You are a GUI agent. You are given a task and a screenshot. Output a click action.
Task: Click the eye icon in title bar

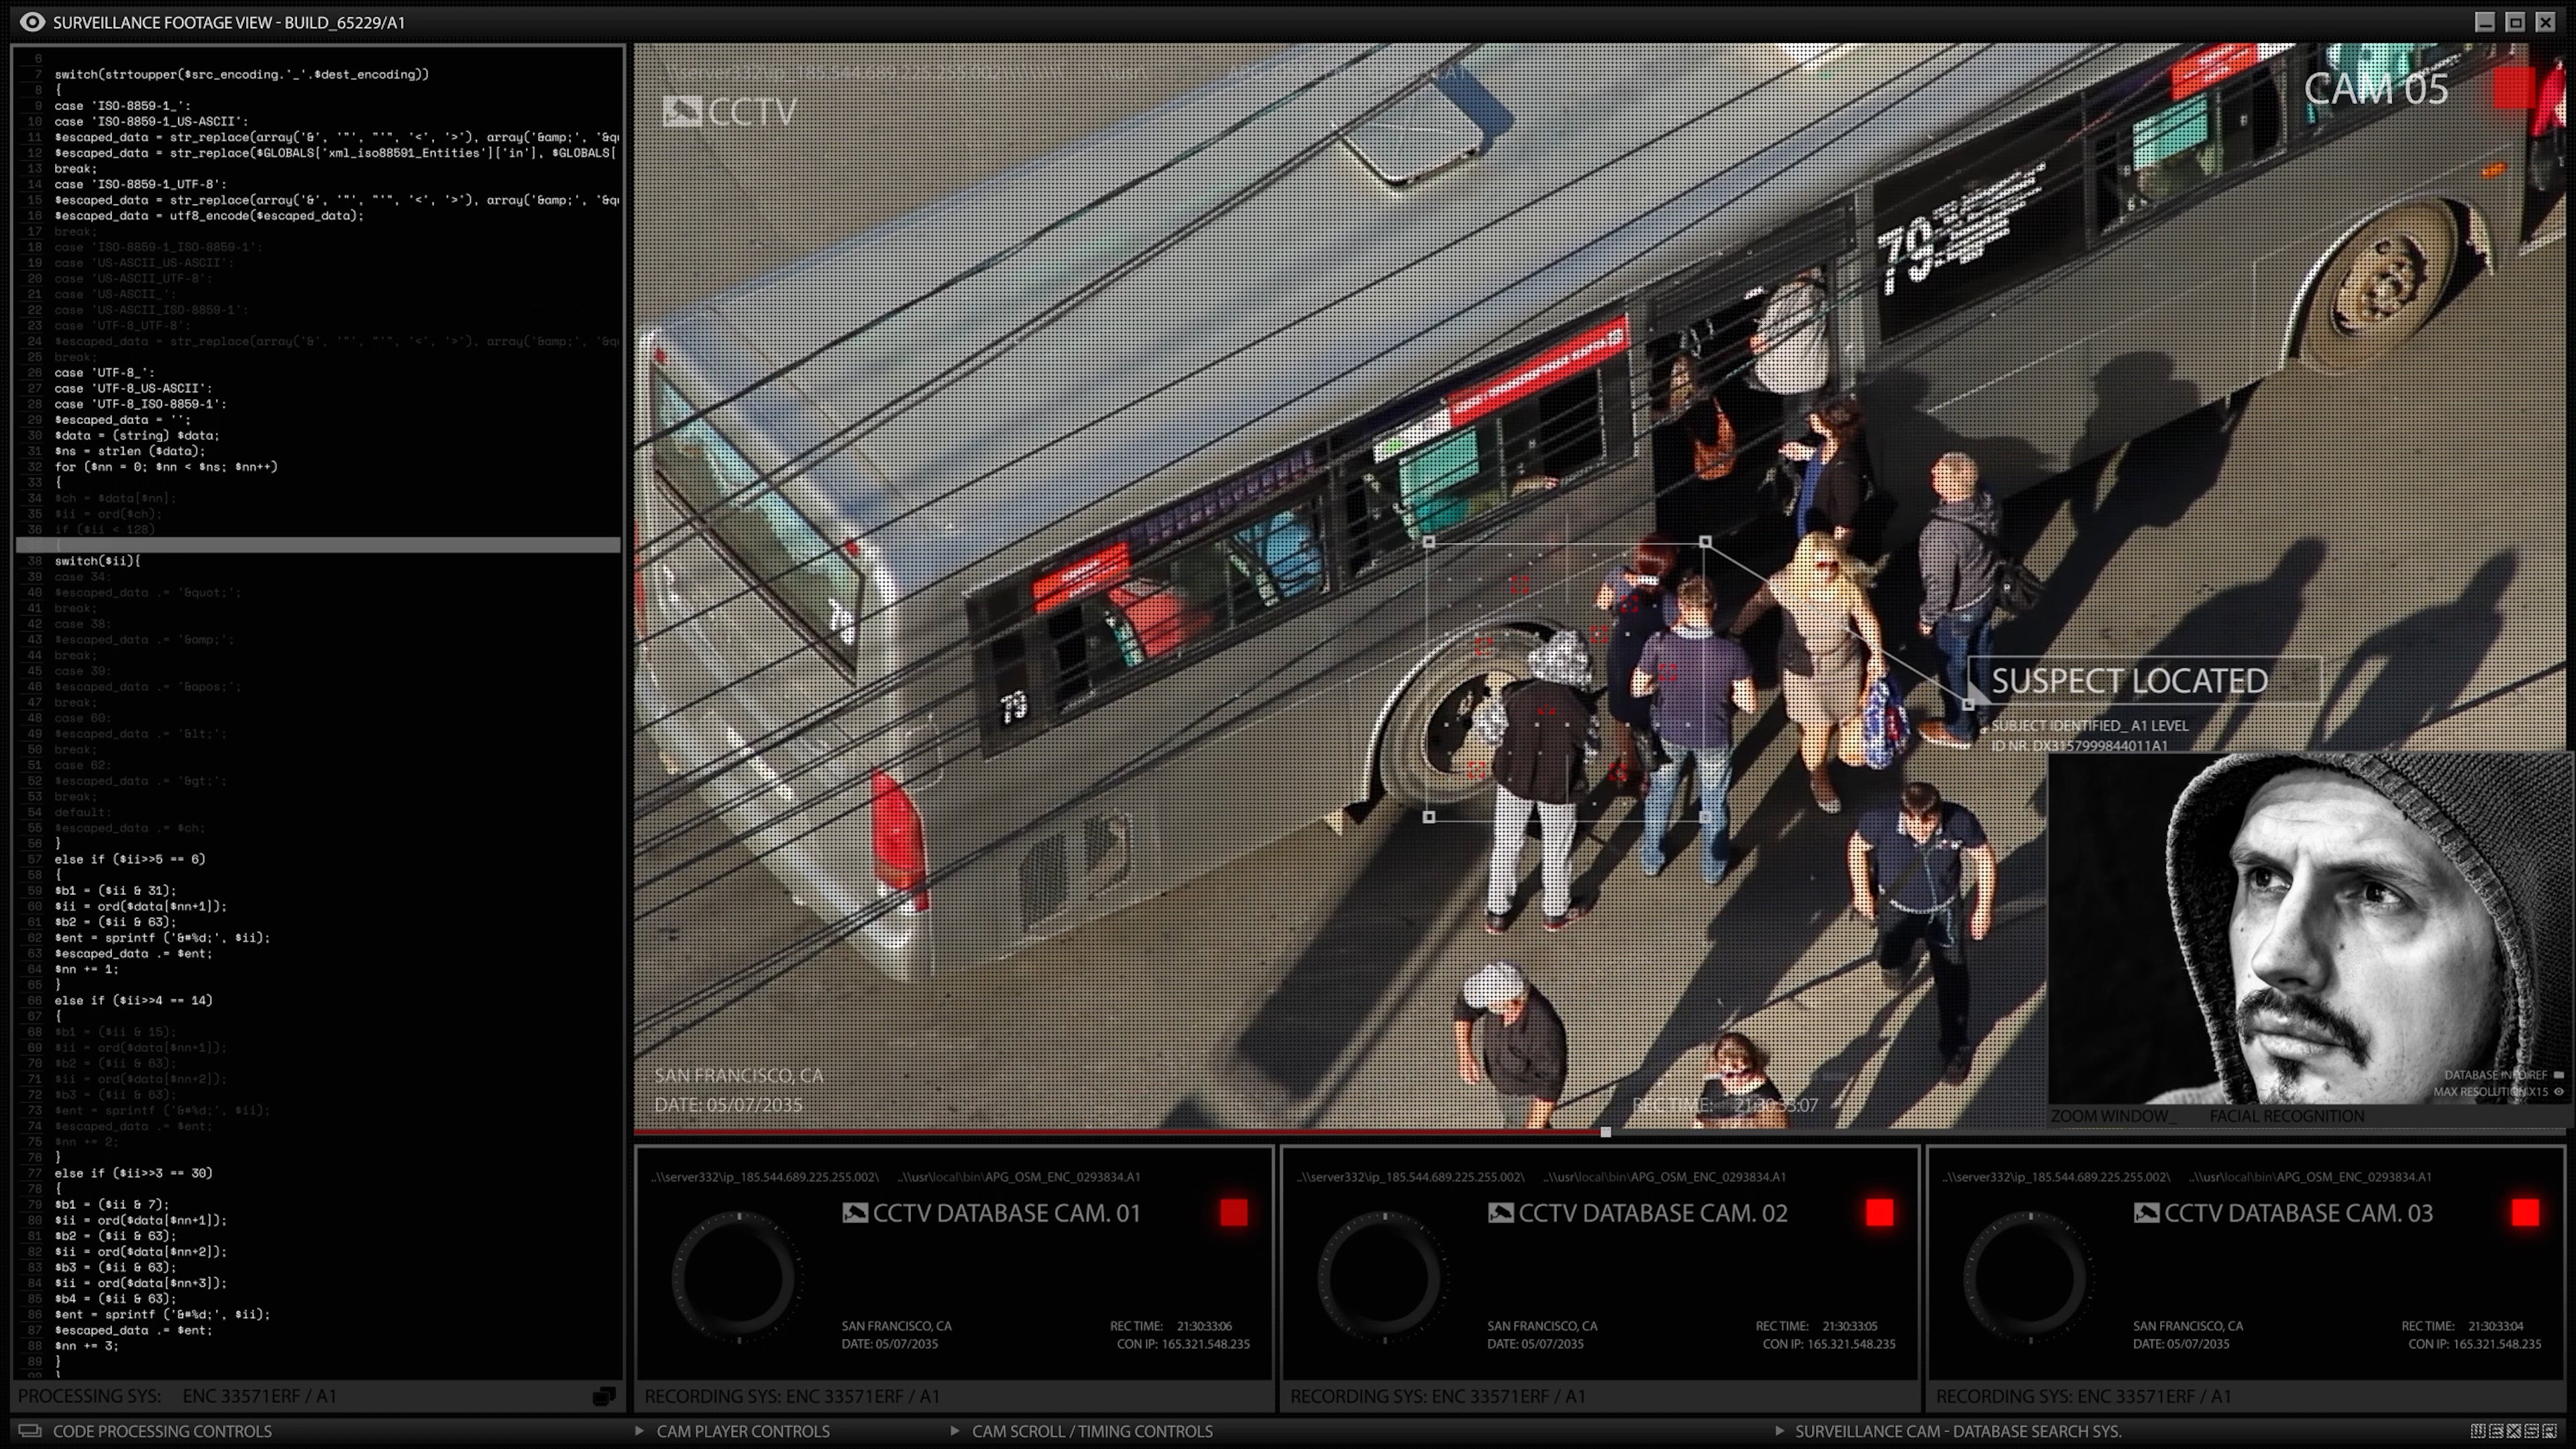click(x=32, y=22)
